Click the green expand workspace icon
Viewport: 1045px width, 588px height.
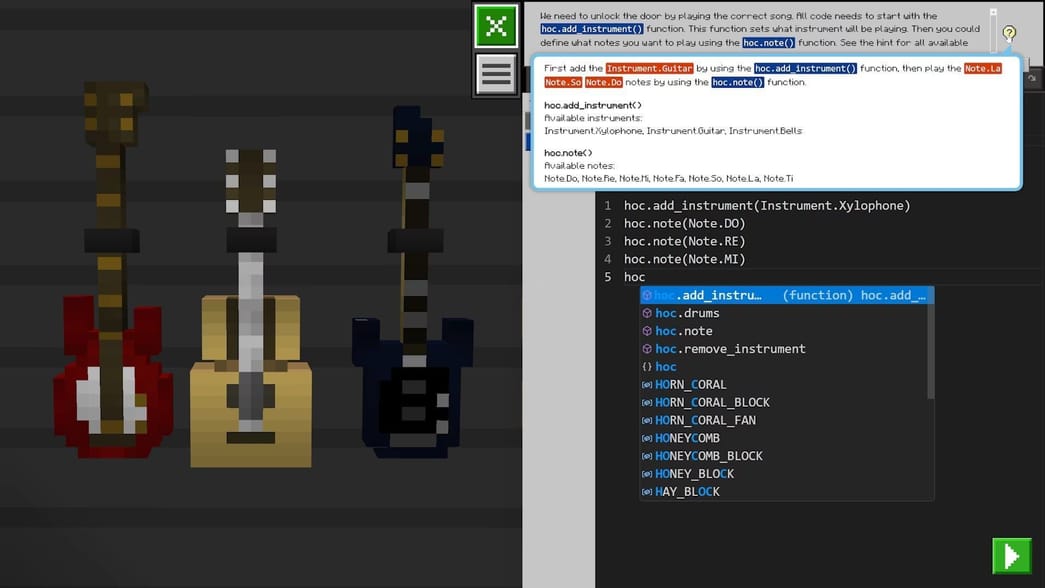click(x=496, y=27)
